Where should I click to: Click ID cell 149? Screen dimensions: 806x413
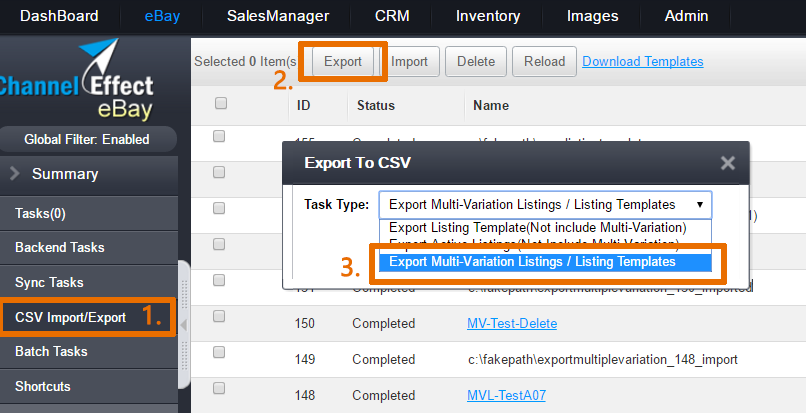point(305,360)
